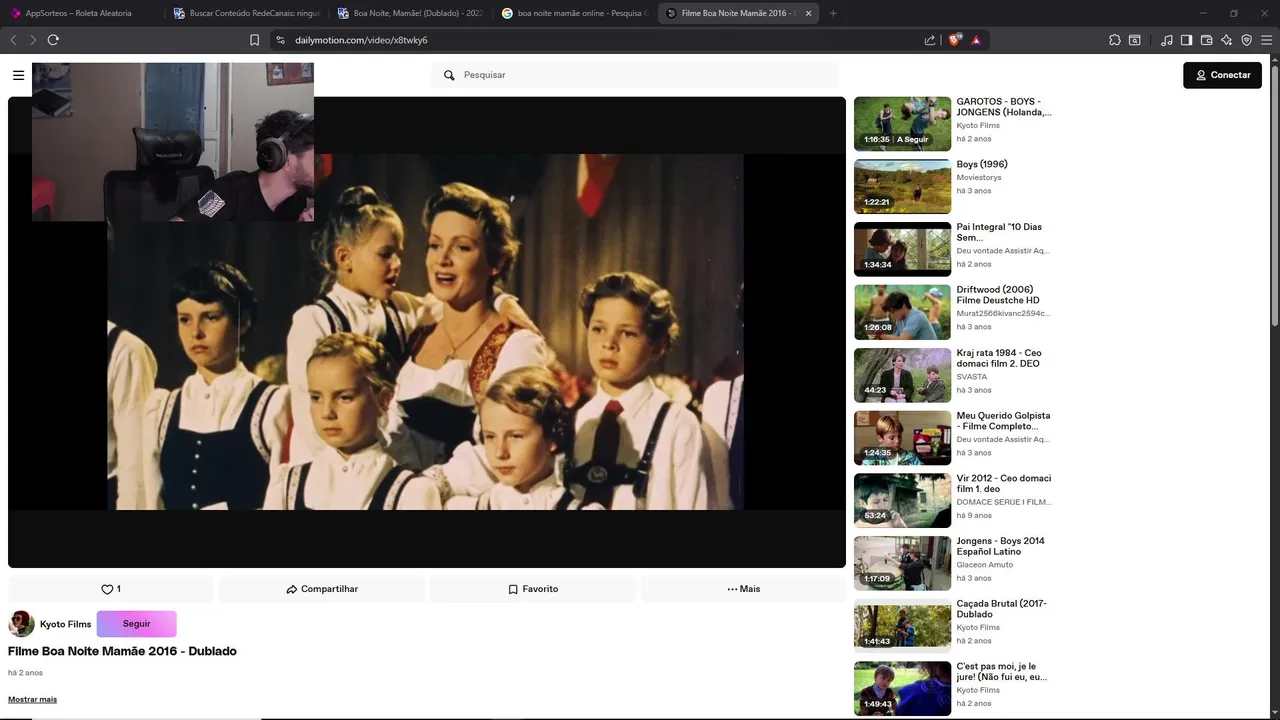Switch to Buscar Conteúdo RedeCanais tab
1280x720 pixels.
click(246, 13)
